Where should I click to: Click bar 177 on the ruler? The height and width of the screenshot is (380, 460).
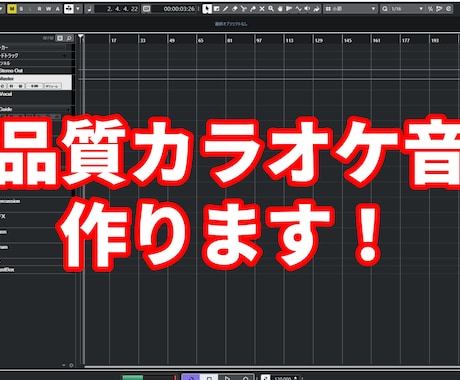click(406, 40)
